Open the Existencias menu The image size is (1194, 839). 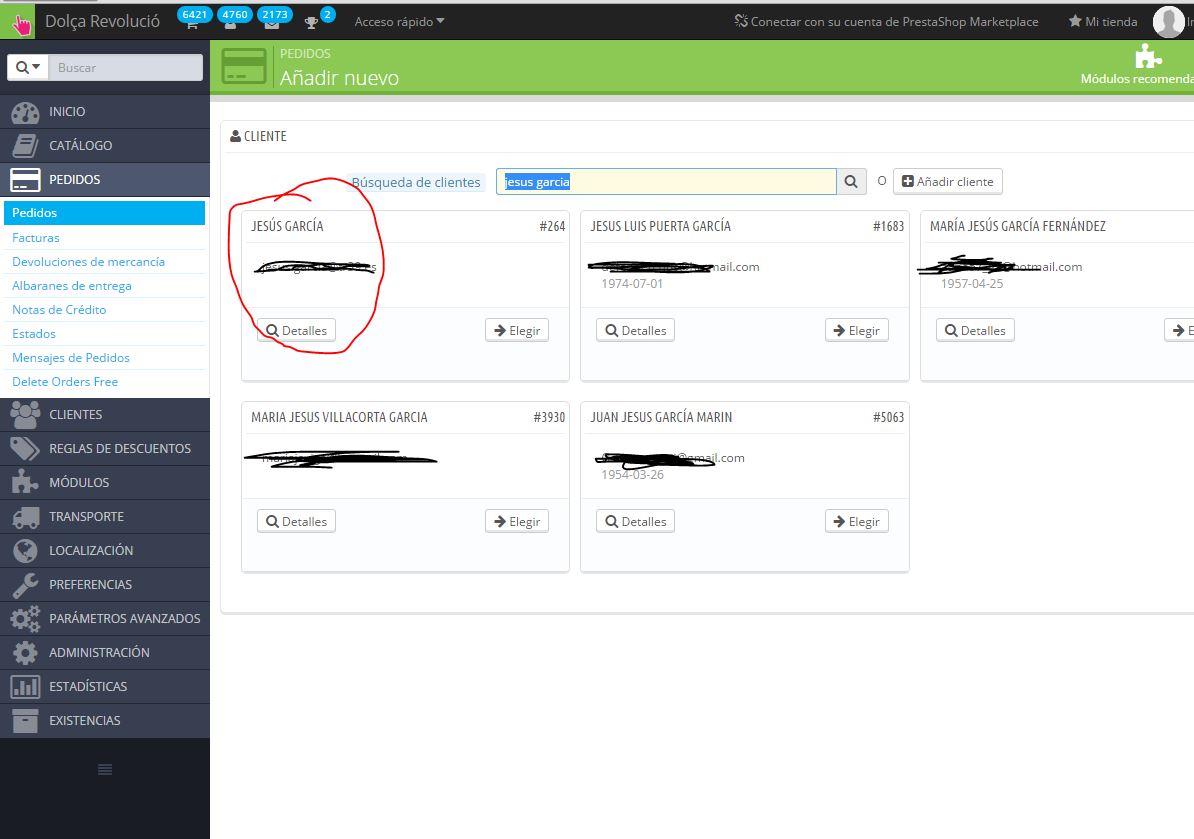click(x=104, y=720)
